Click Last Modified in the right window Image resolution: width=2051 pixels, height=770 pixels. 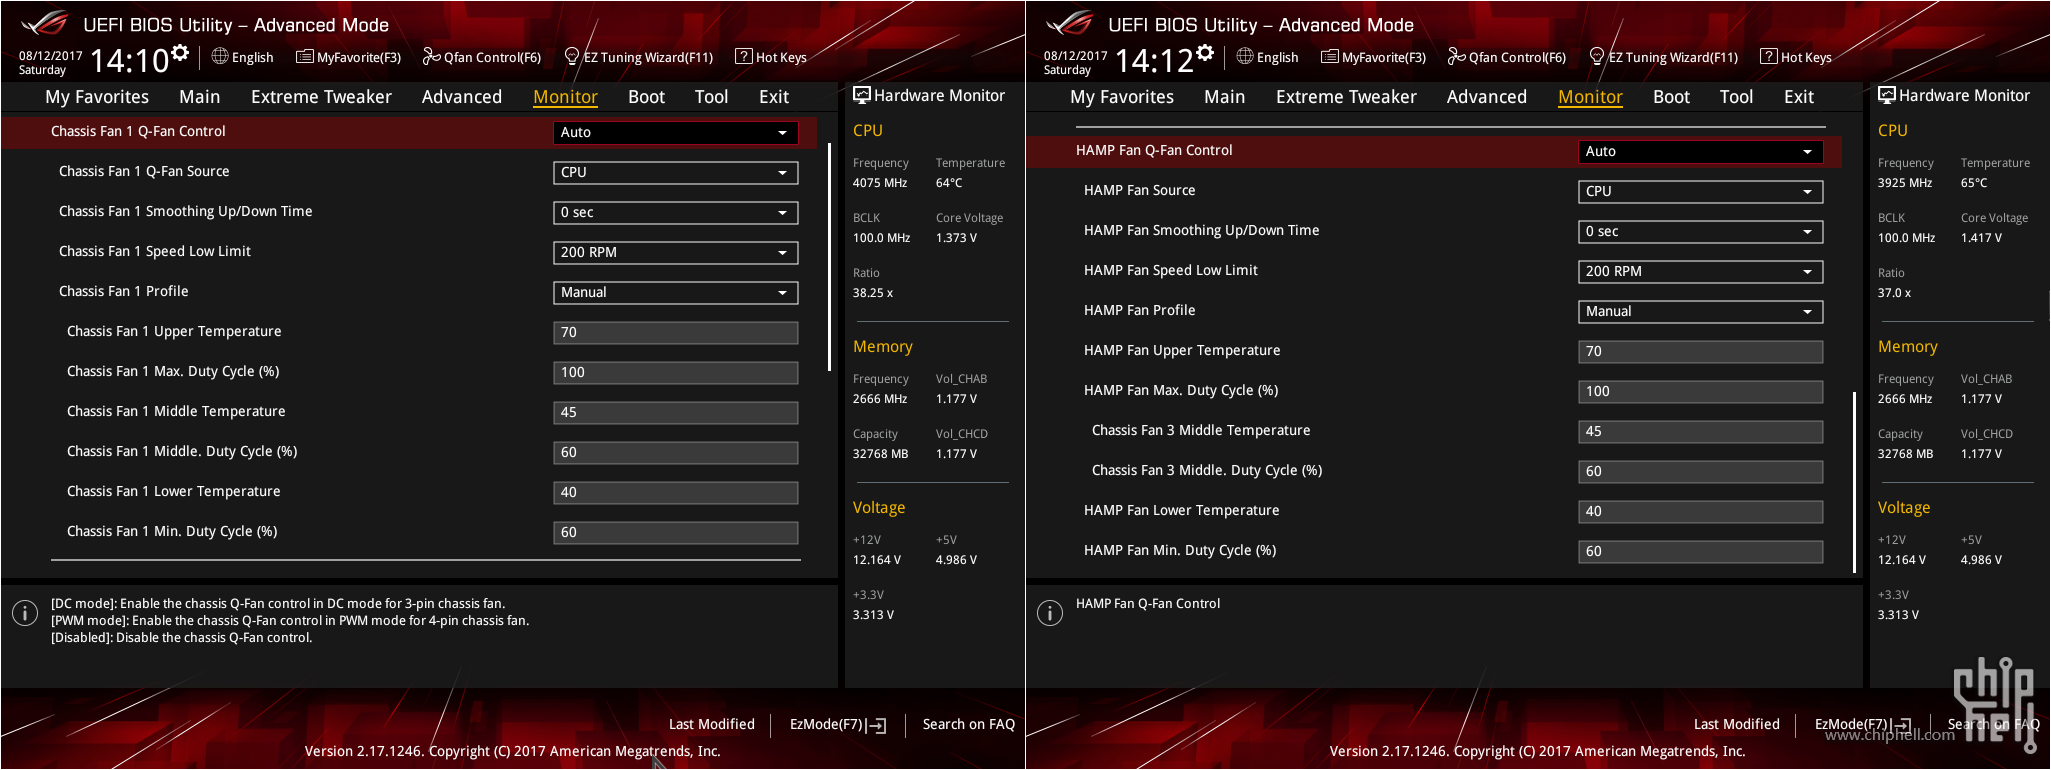[1736, 724]
